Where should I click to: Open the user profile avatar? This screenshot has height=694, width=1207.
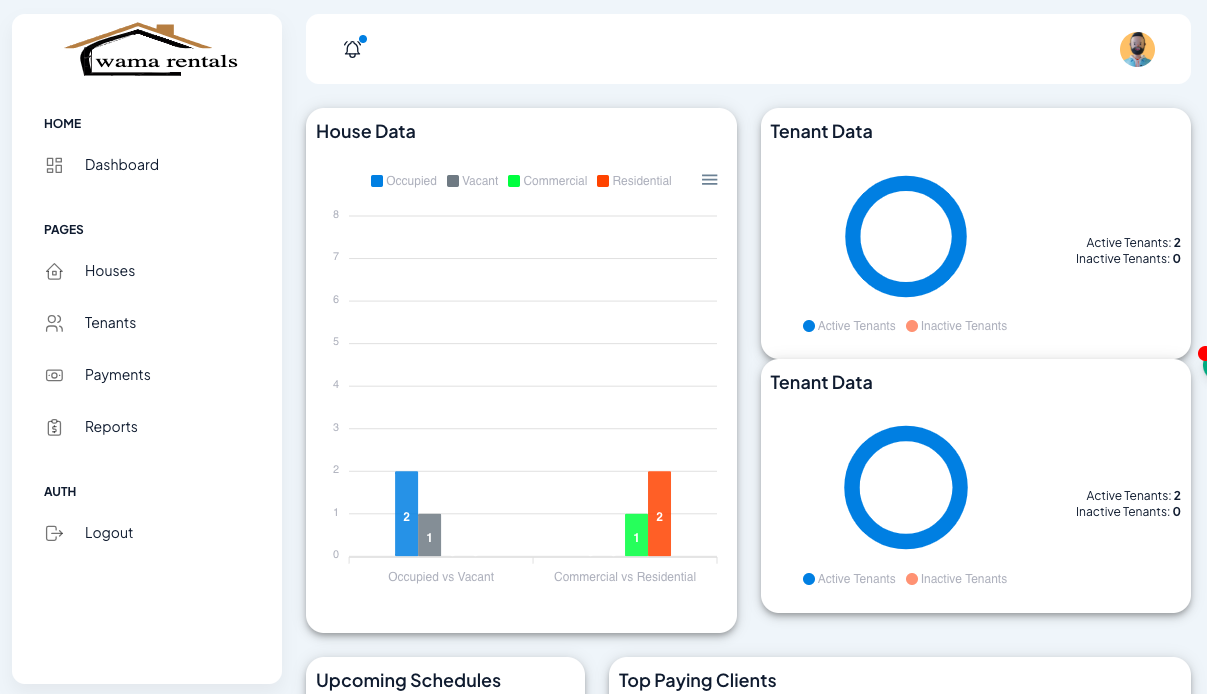1137,49
